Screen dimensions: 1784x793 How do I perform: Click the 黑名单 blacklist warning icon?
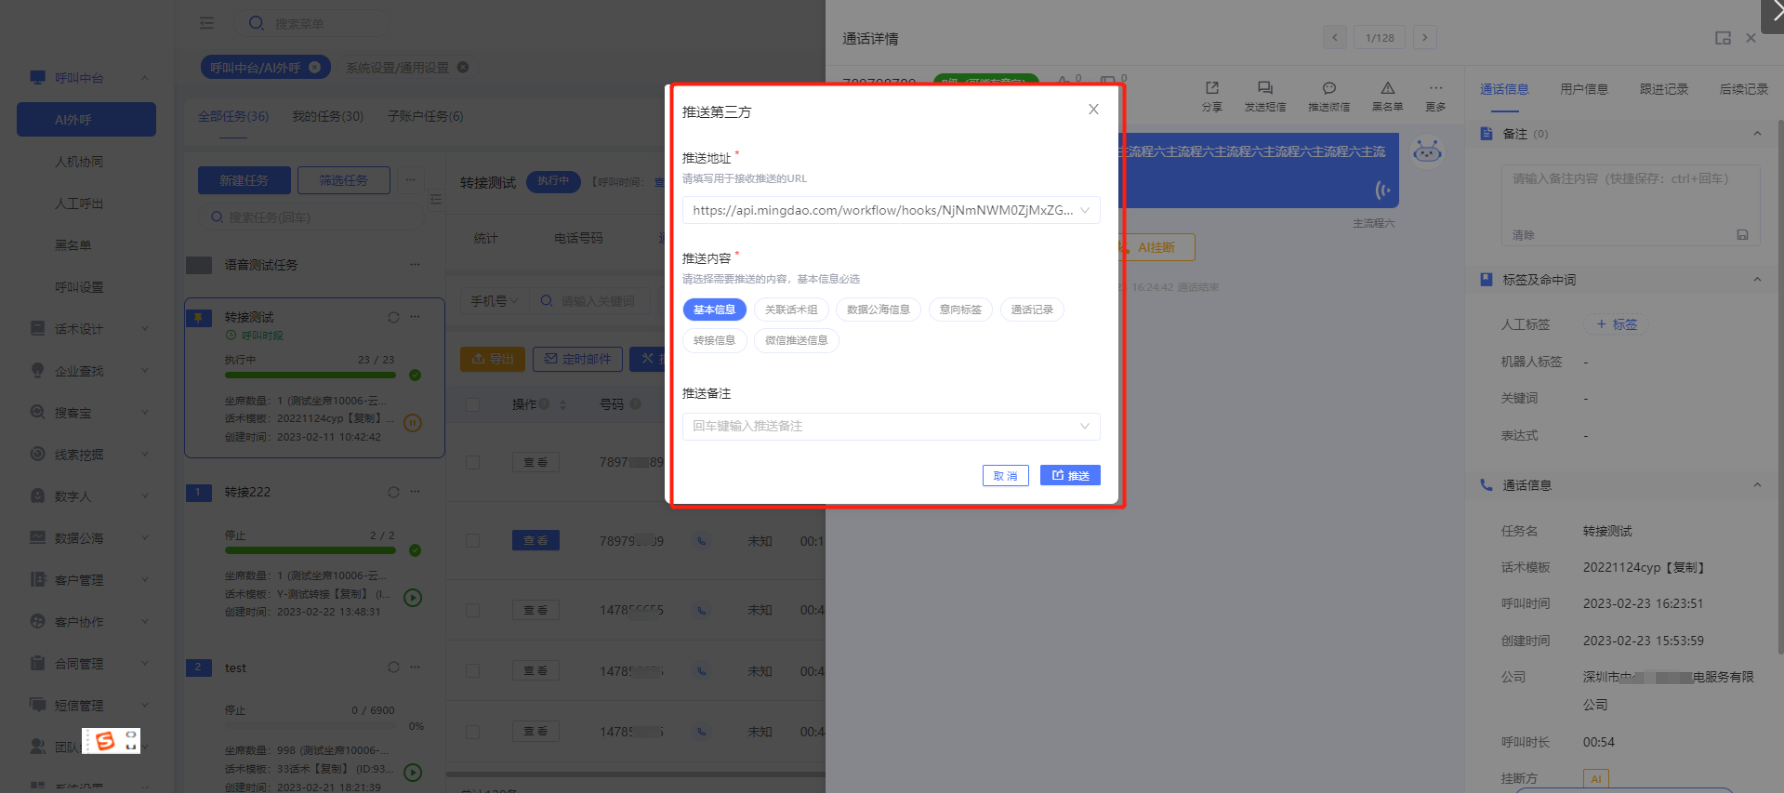(1387, 89)
